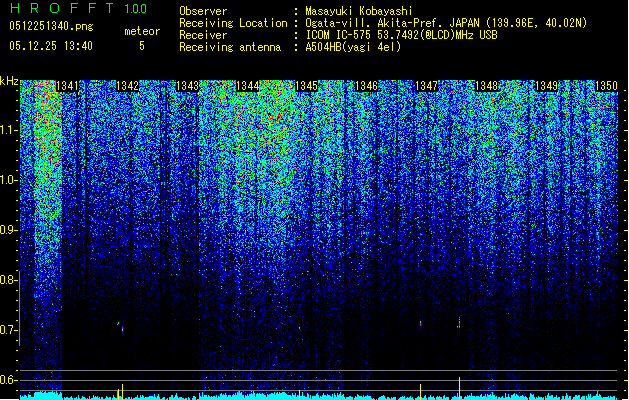Image resolution: width=629 pixels, height=400 pixels.
Task: Click the yellow power spike below 1342 echo
Action: [x=122, y=392]
